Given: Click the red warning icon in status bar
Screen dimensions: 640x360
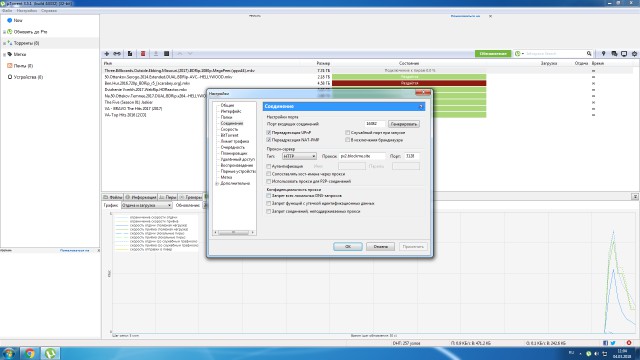Looking at the screenshot, I should pos(629,342).
